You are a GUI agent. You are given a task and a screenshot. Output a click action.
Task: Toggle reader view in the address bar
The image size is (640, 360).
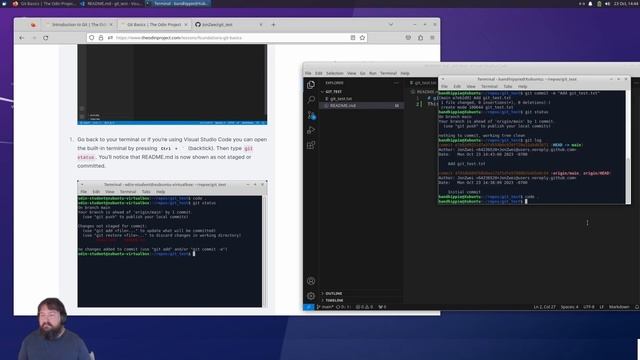(353, 38)
